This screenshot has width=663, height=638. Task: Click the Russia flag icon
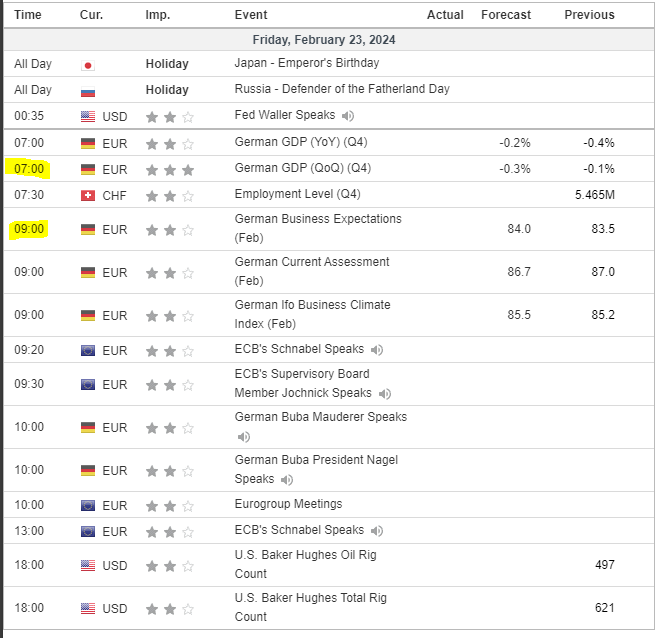tap(88, 90)
